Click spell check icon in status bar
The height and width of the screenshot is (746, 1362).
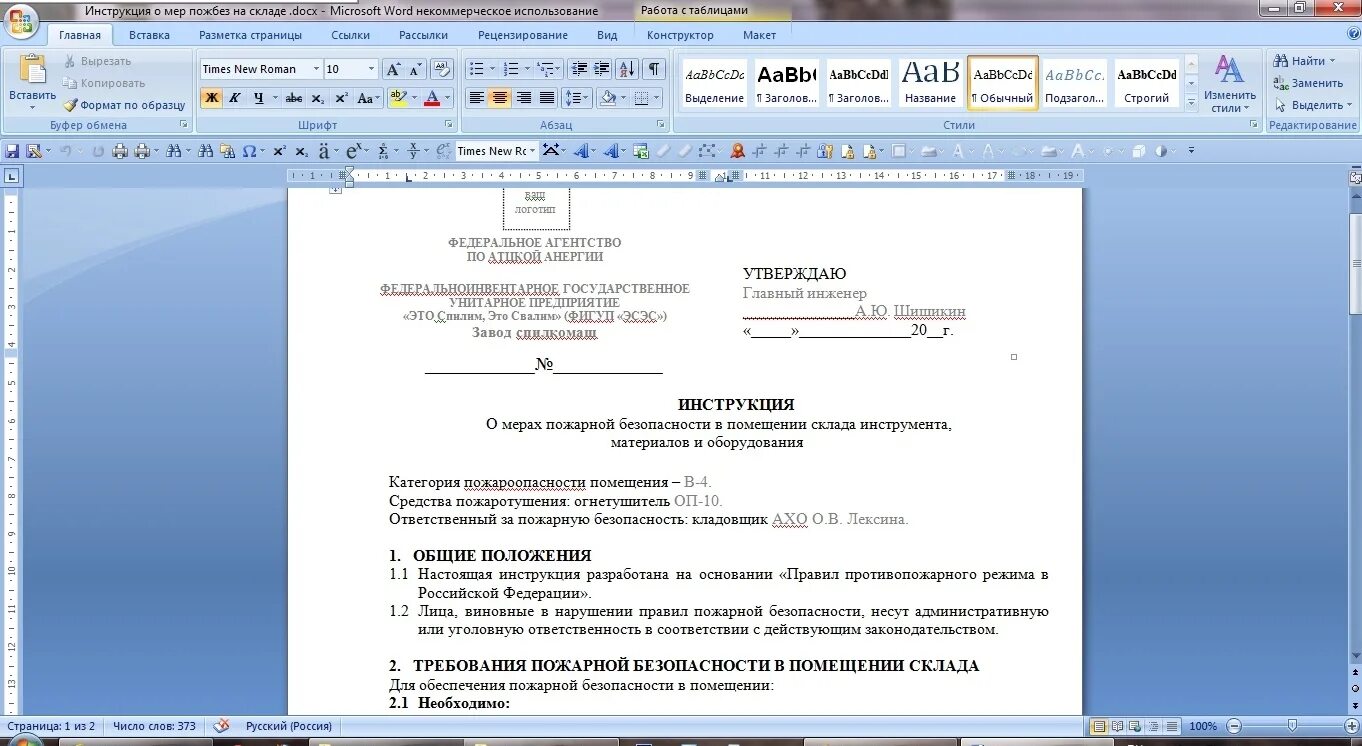point(221,726)
